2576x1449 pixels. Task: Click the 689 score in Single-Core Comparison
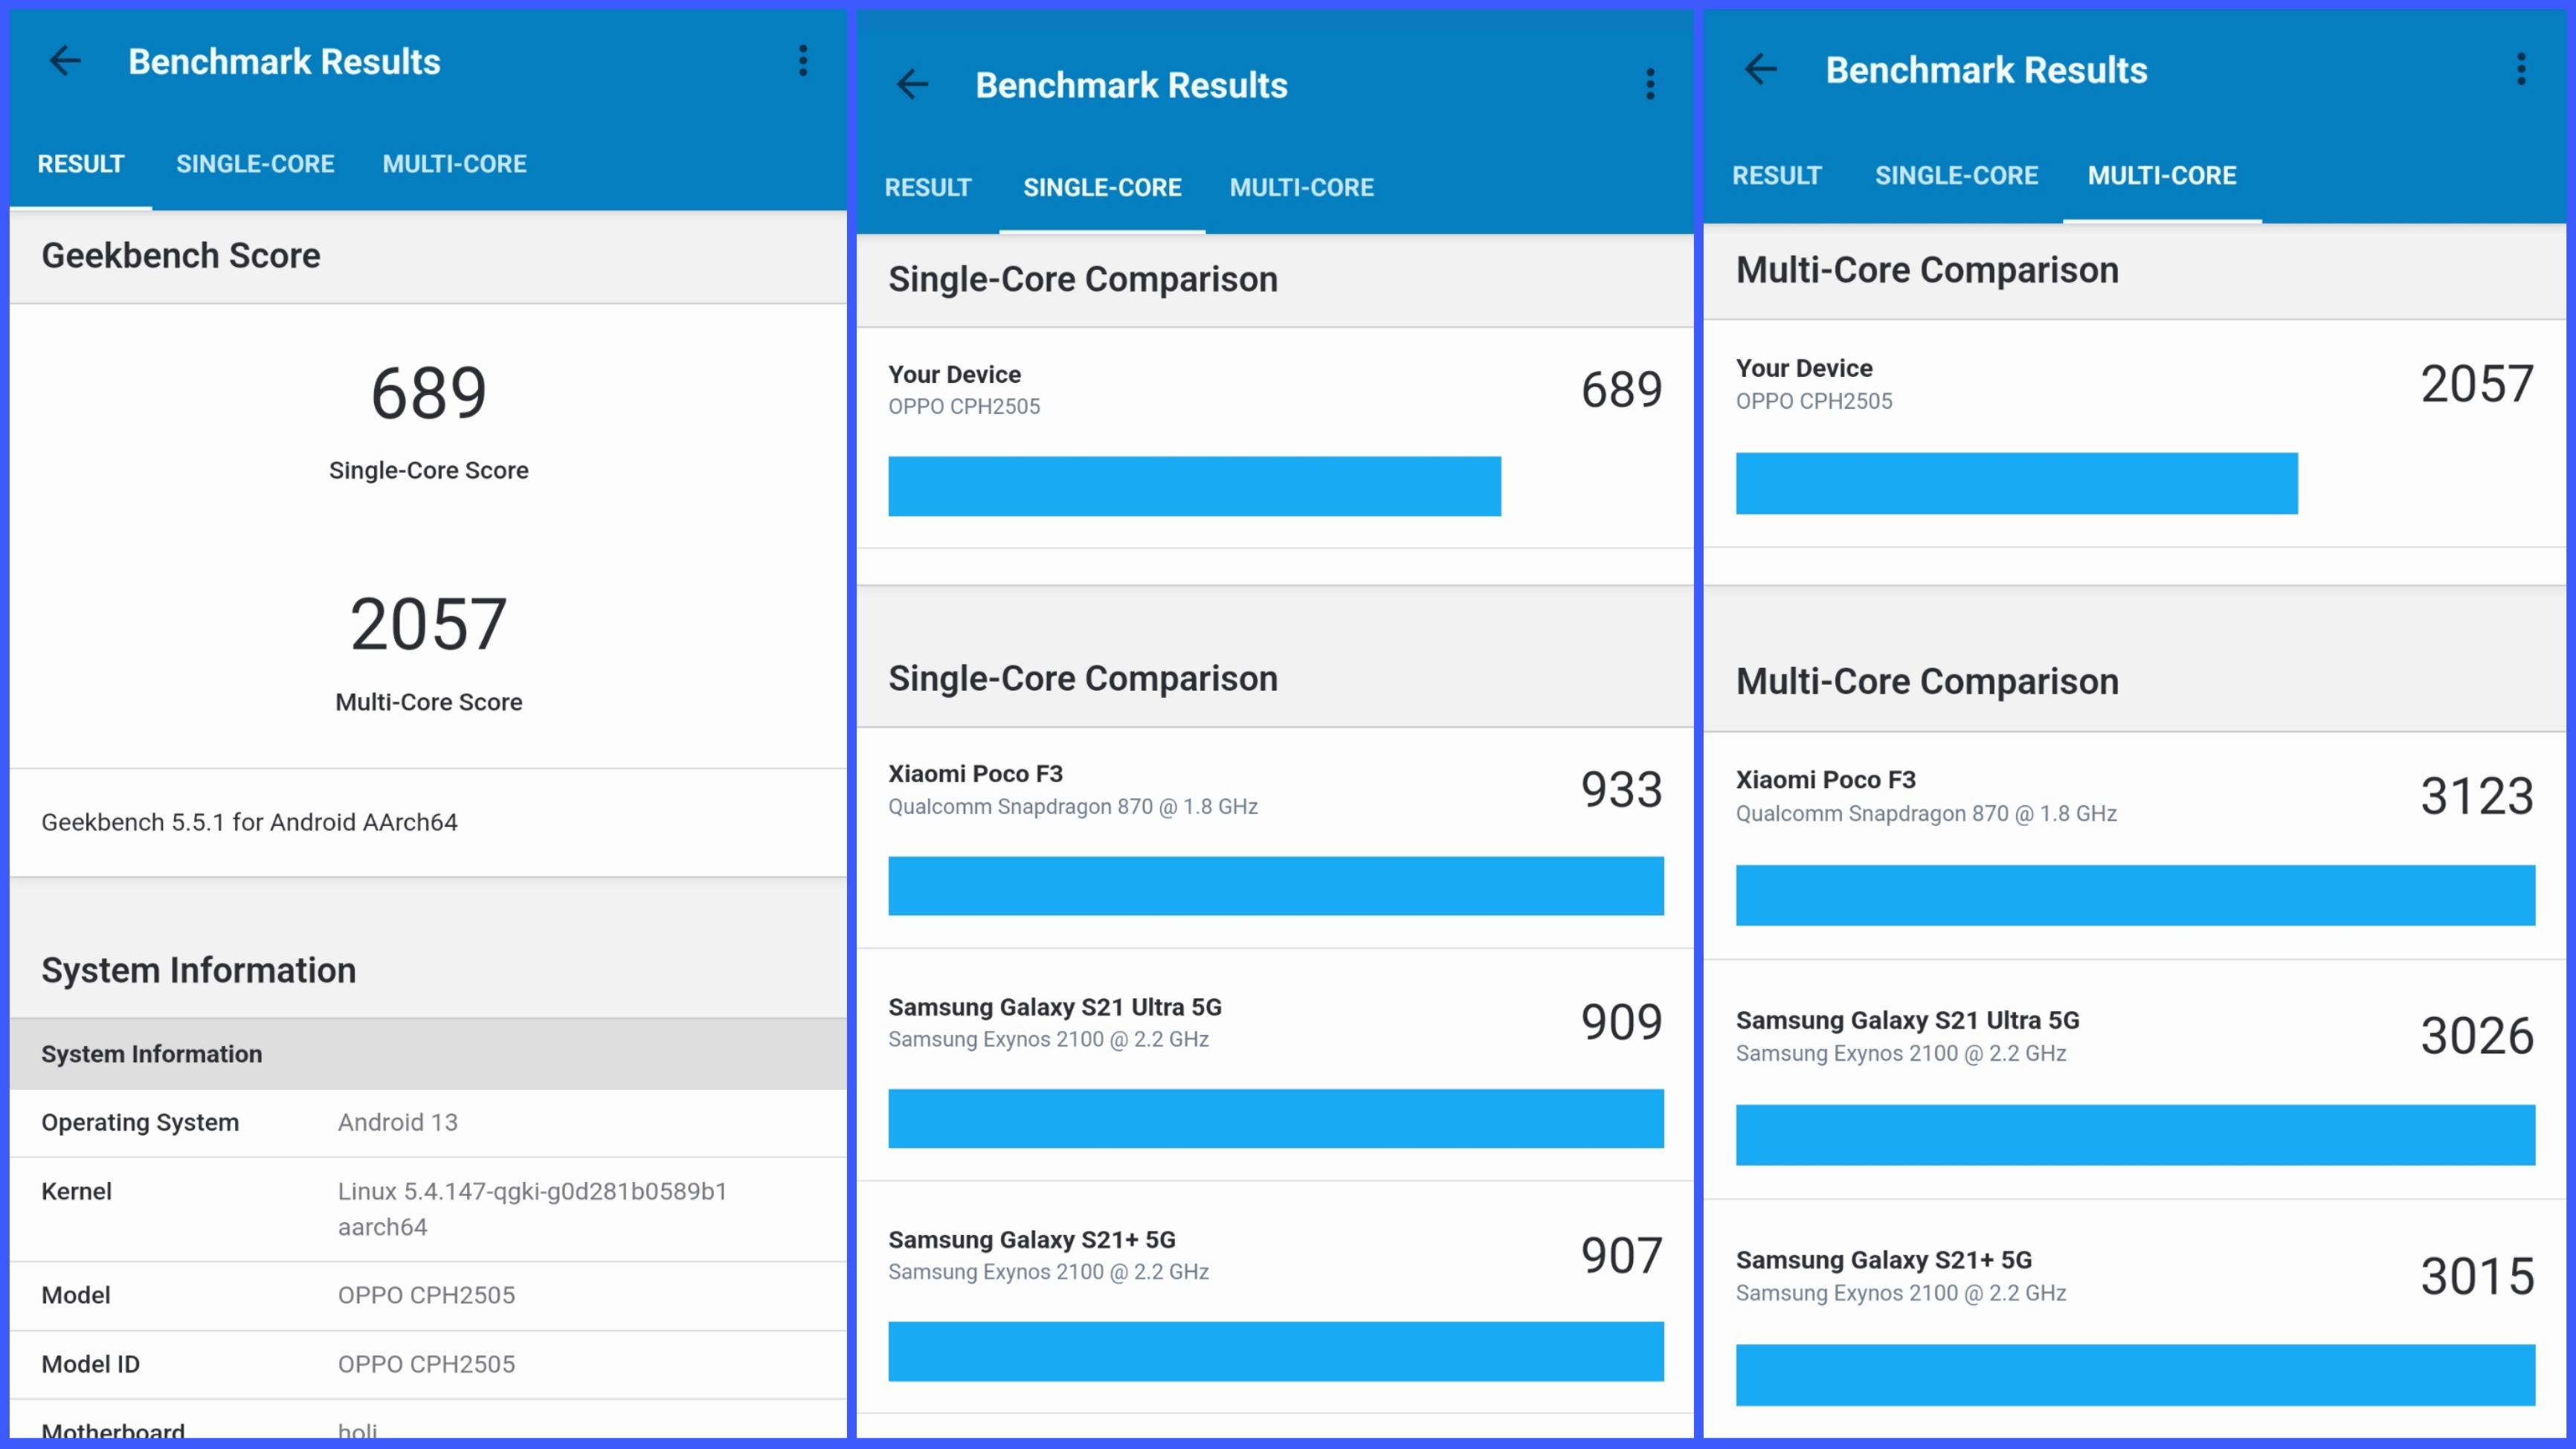pos(1621,390)
